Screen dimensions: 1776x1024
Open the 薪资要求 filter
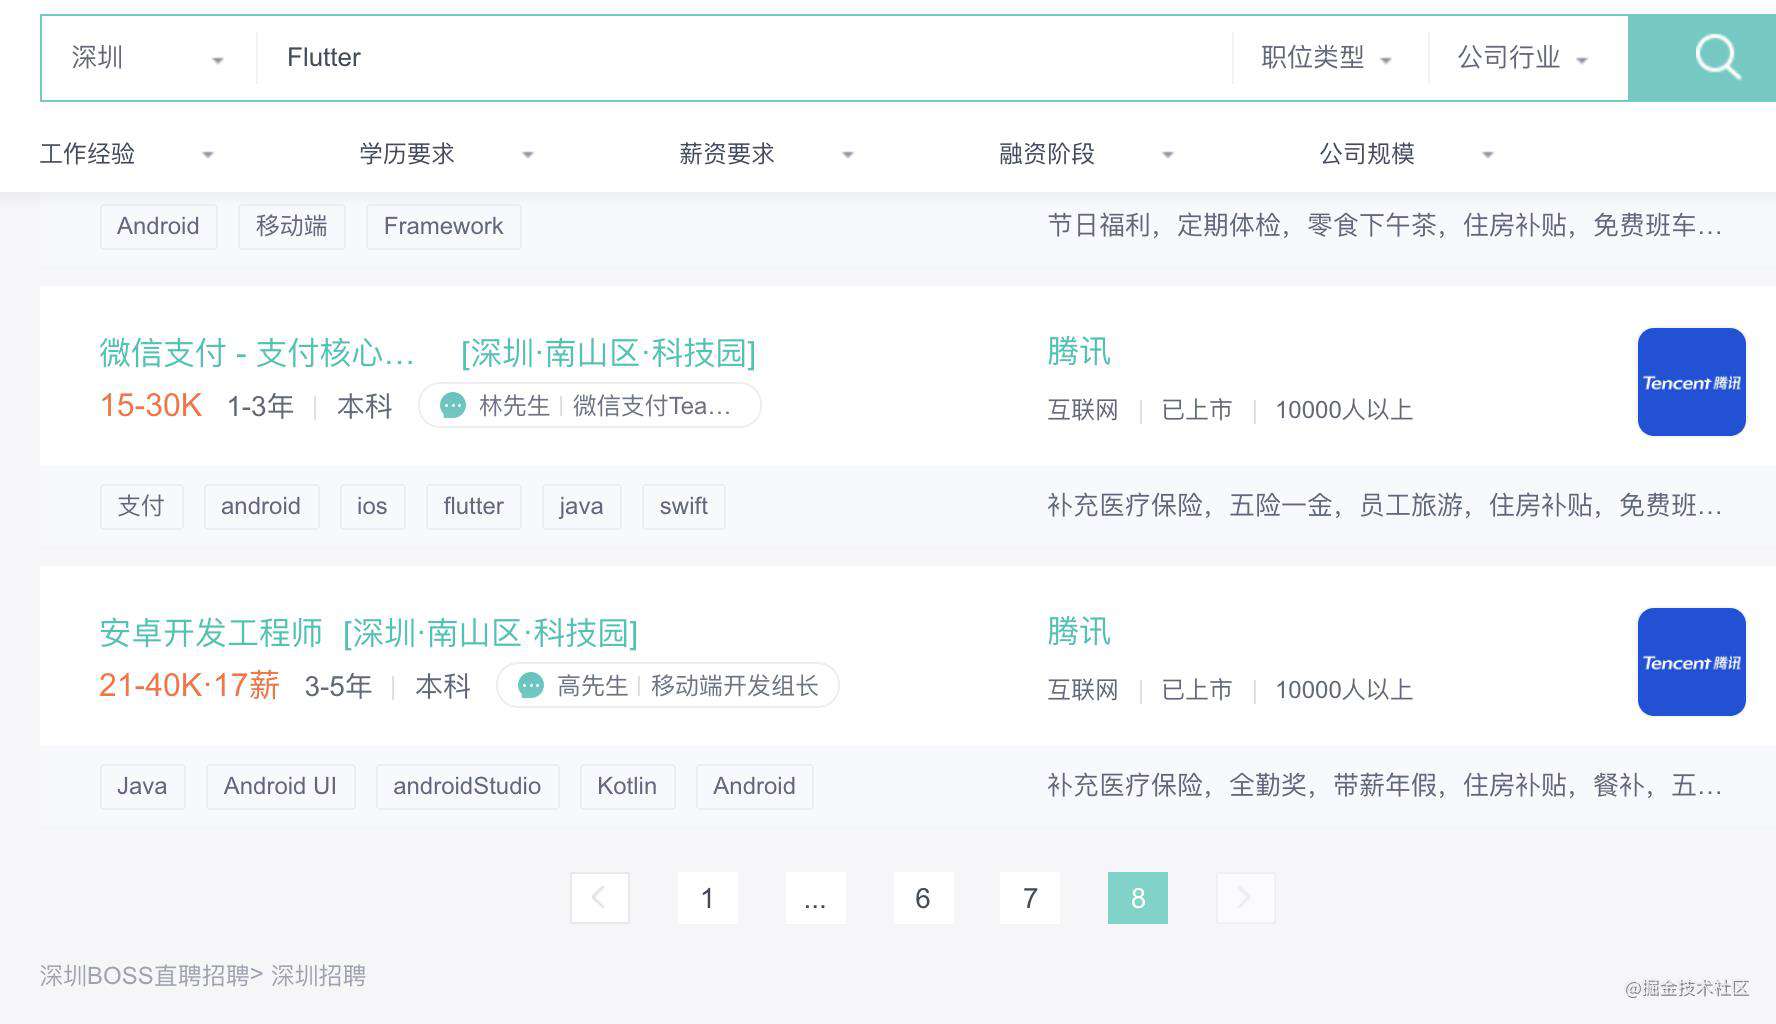[x=767, y=154]
